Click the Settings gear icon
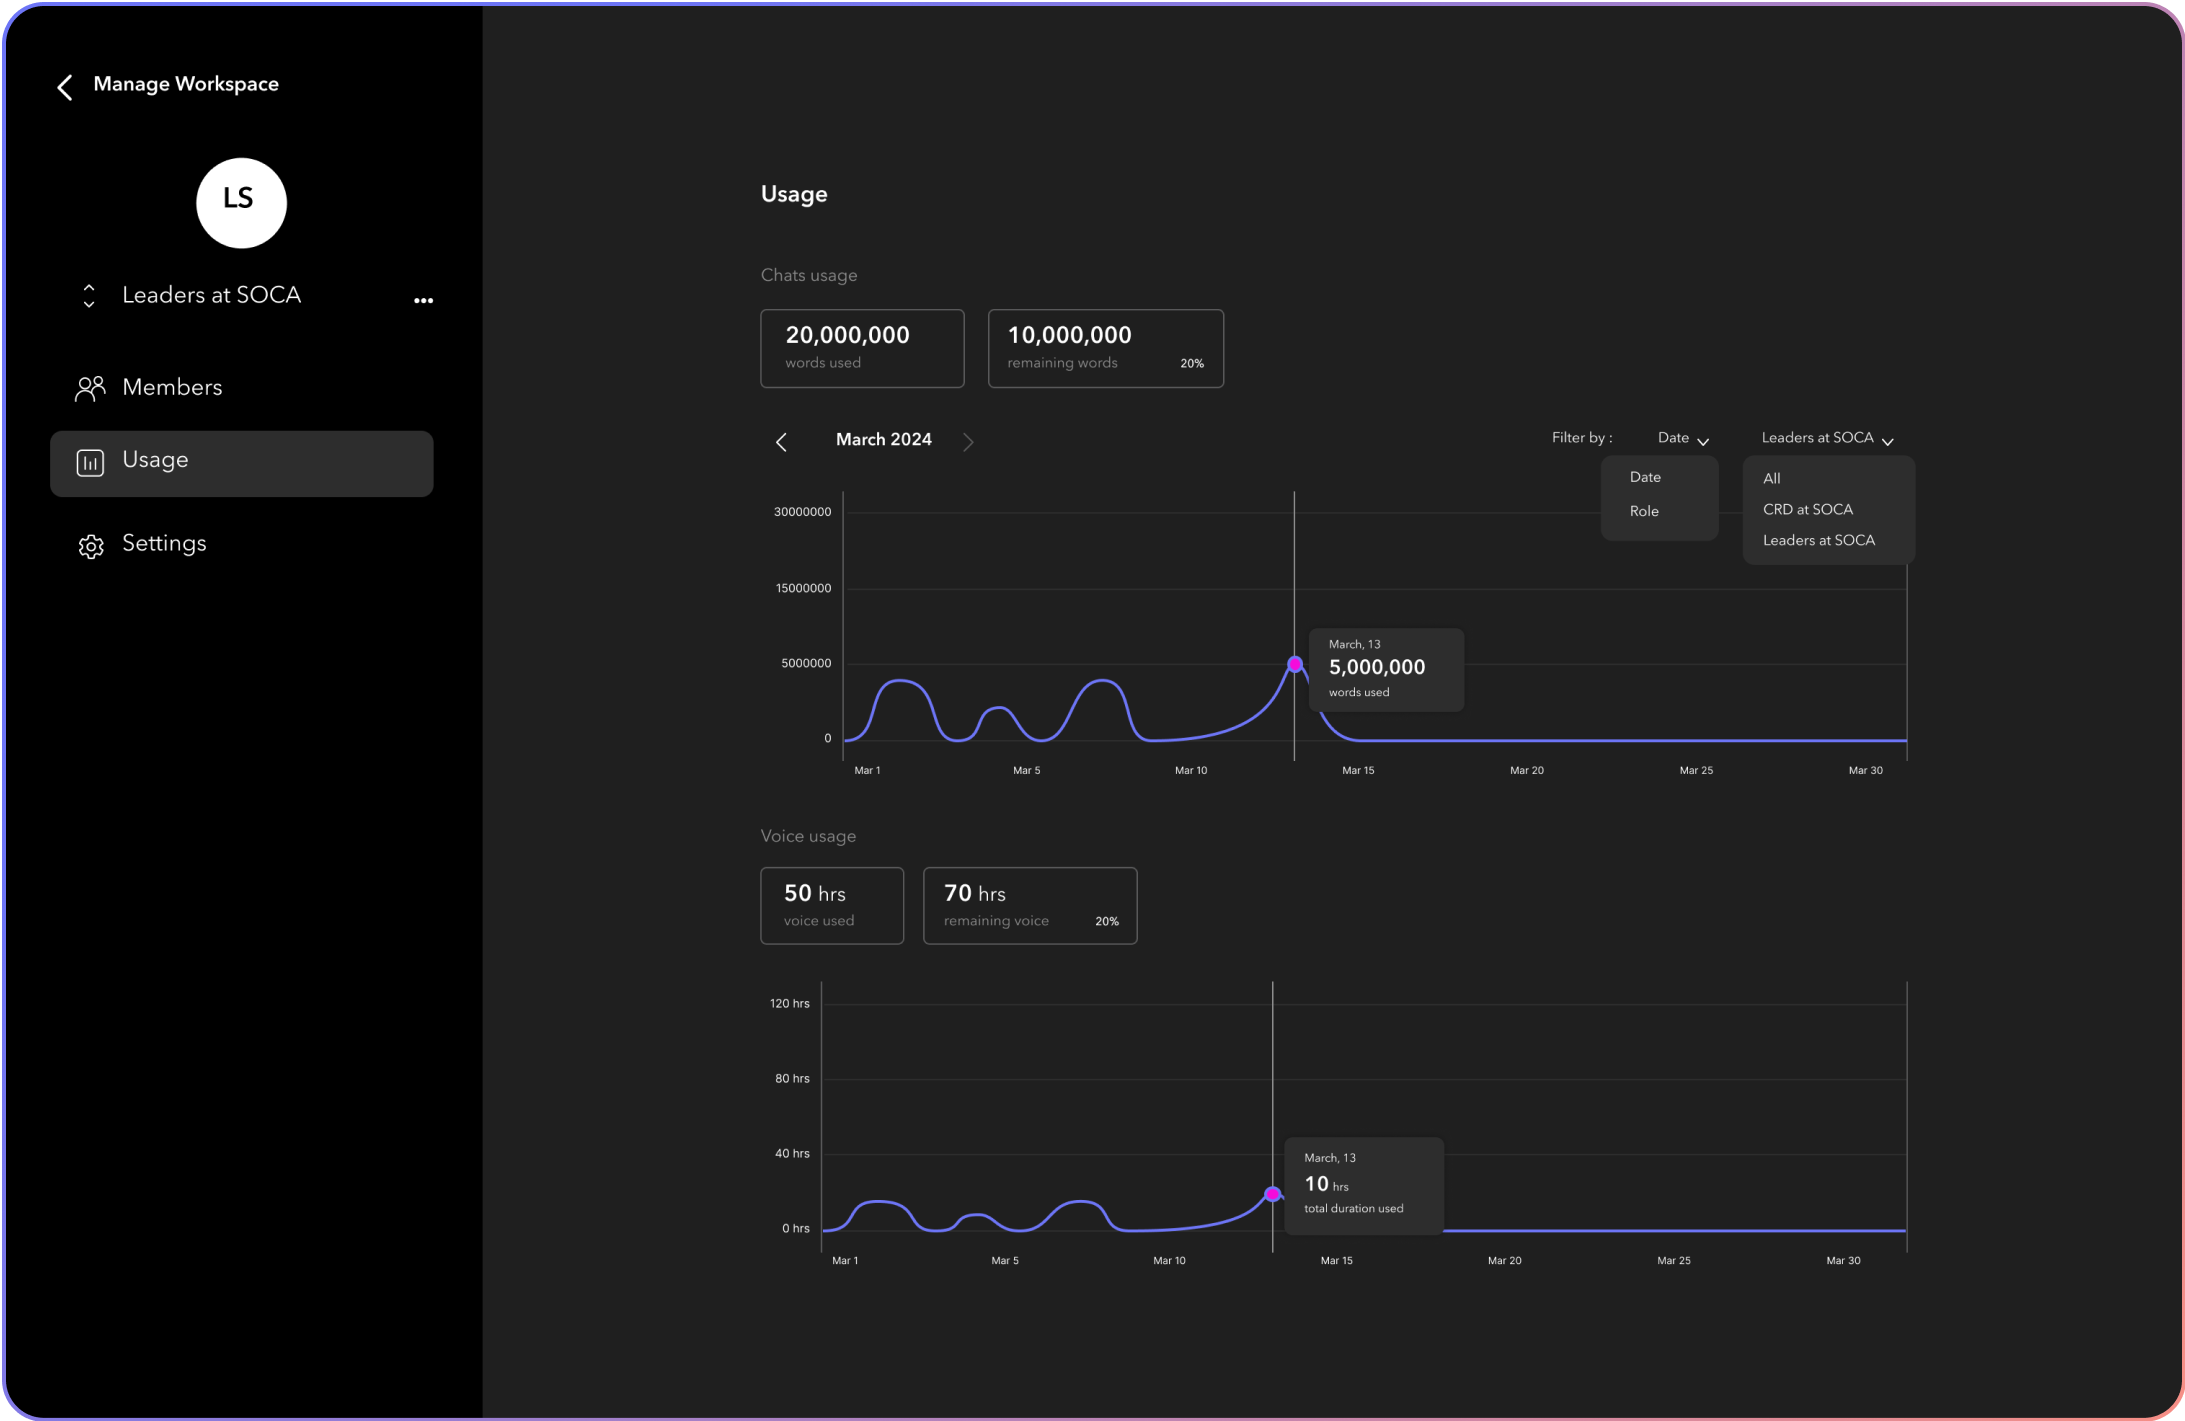Viewport: 2185px width, 1421px height. click(x=91, y=546)
